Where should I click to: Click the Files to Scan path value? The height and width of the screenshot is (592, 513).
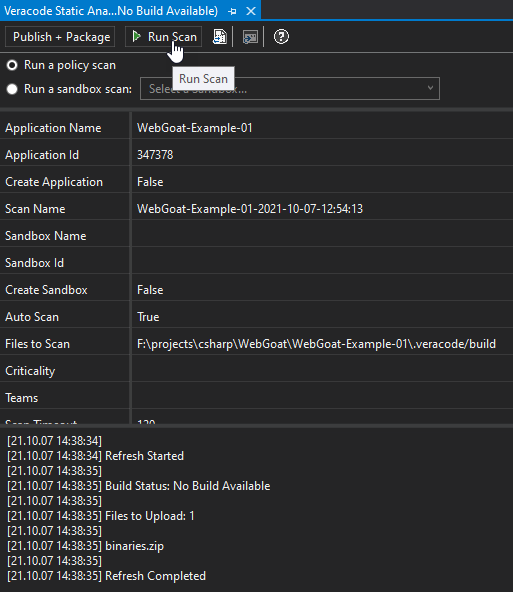pyautogui.click(x=316, y=344)
